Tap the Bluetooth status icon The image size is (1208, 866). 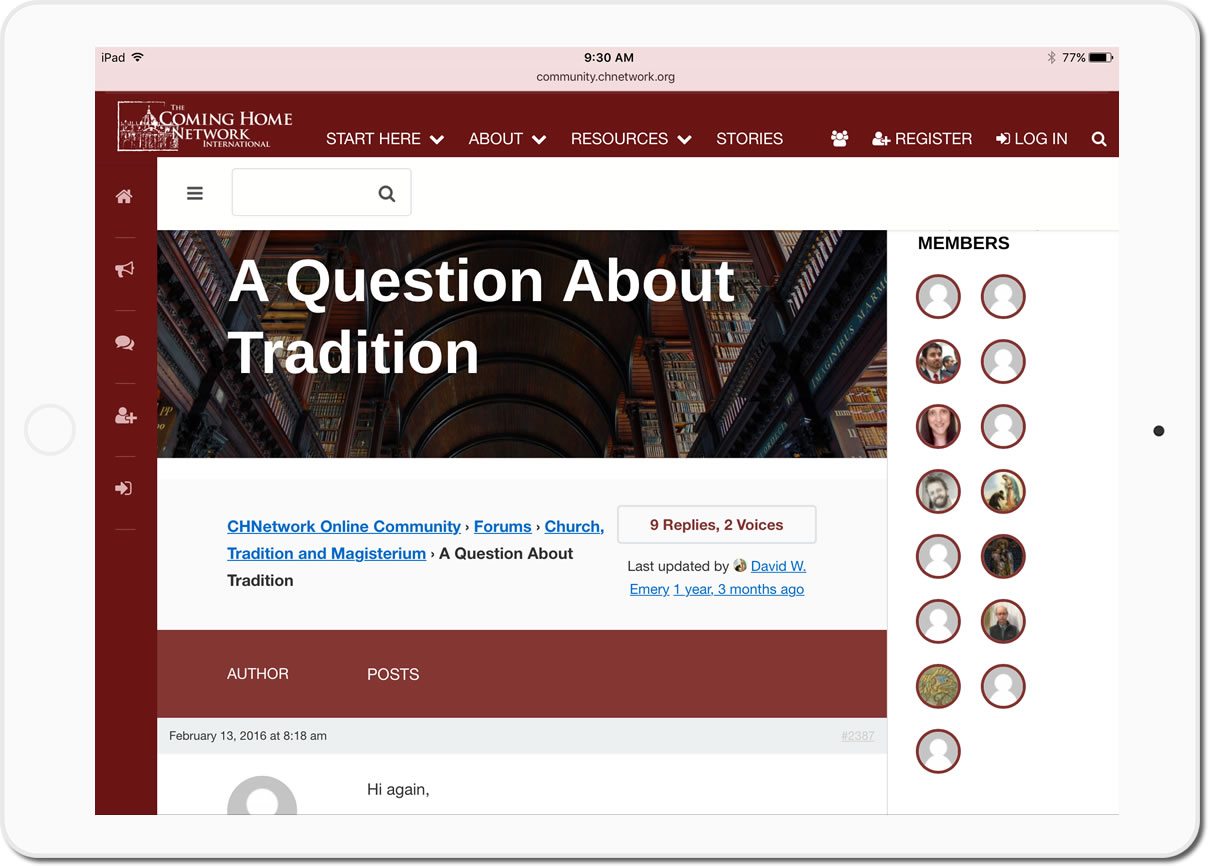coord(1051,58)
